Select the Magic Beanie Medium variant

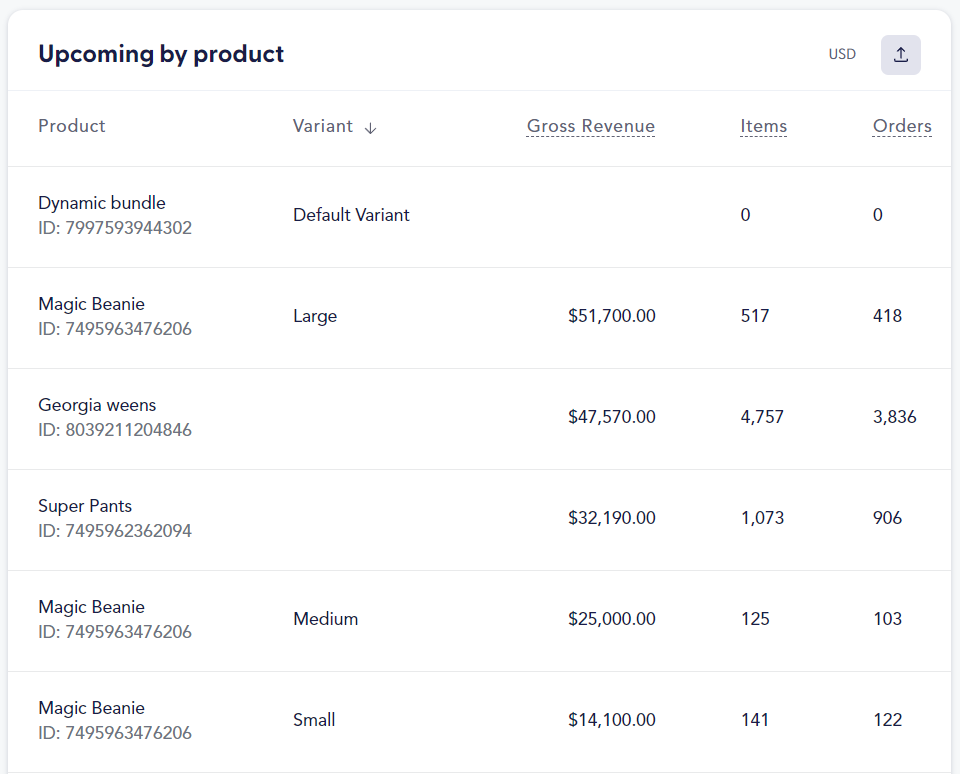325,619
